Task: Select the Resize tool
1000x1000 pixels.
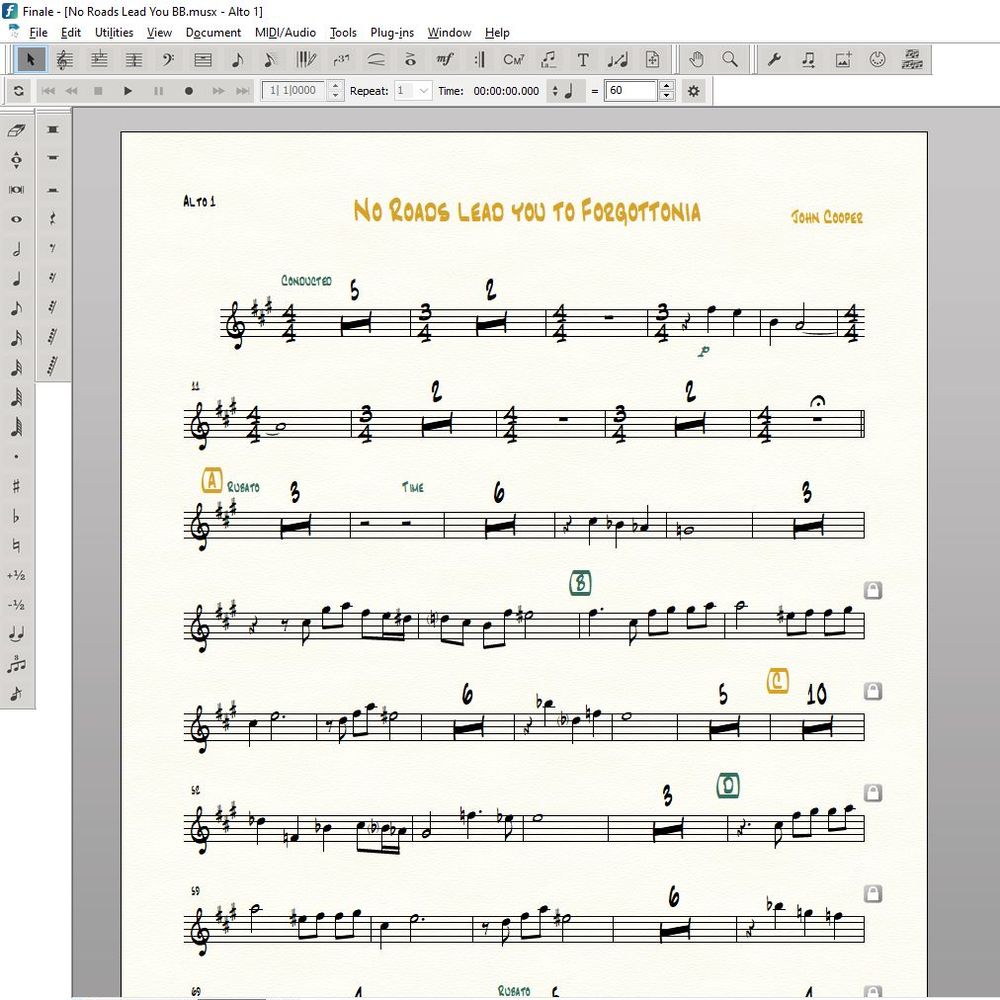Action: pos(617,60)
